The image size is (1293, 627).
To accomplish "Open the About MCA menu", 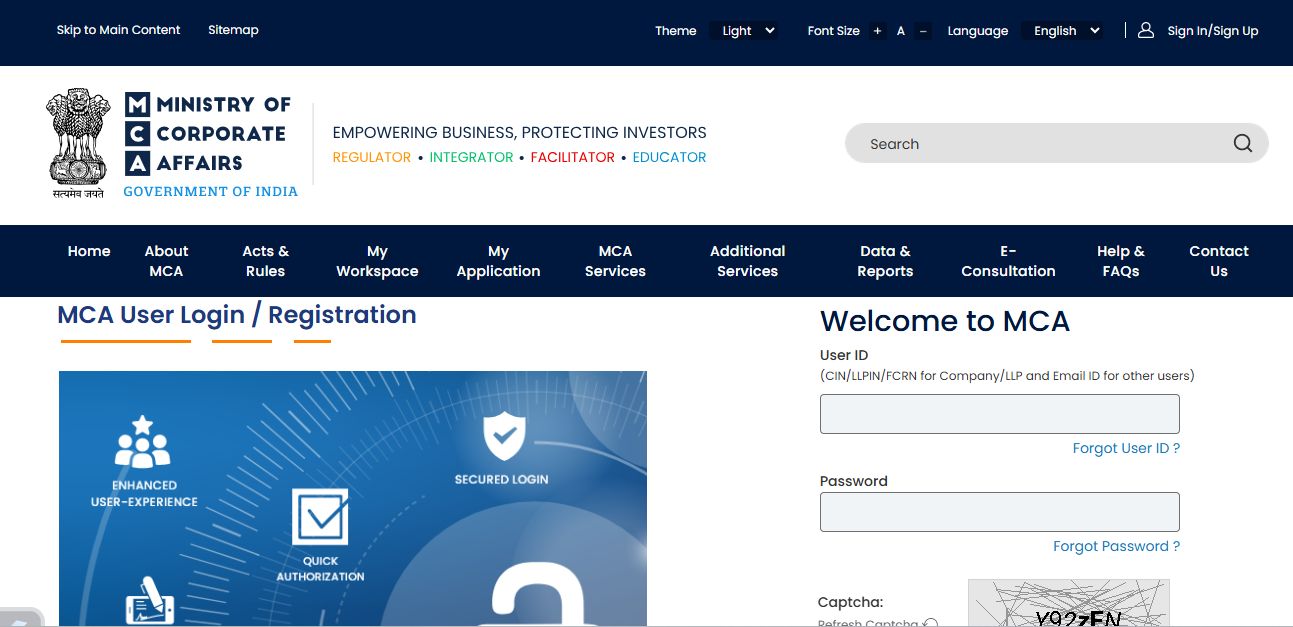I will point(166,261).
